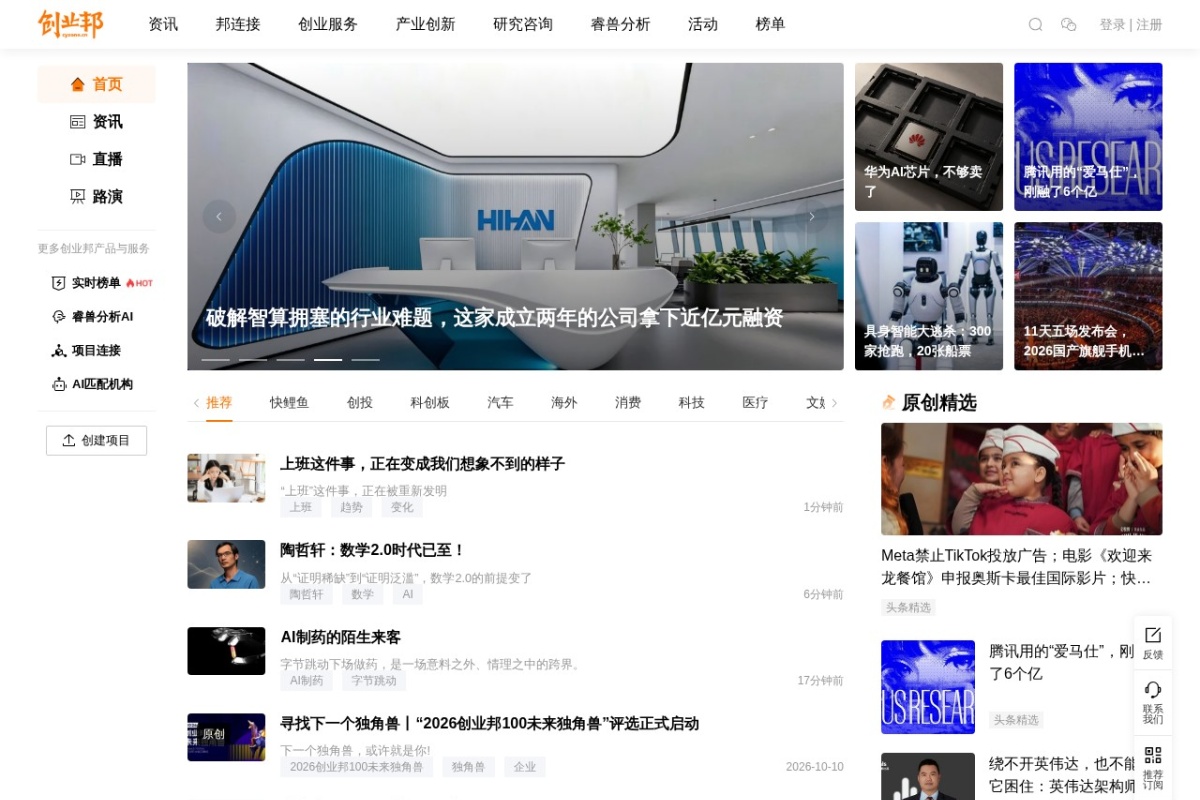
Task: Click the 陶哲轩 article thumbnail
Action: 226,564
